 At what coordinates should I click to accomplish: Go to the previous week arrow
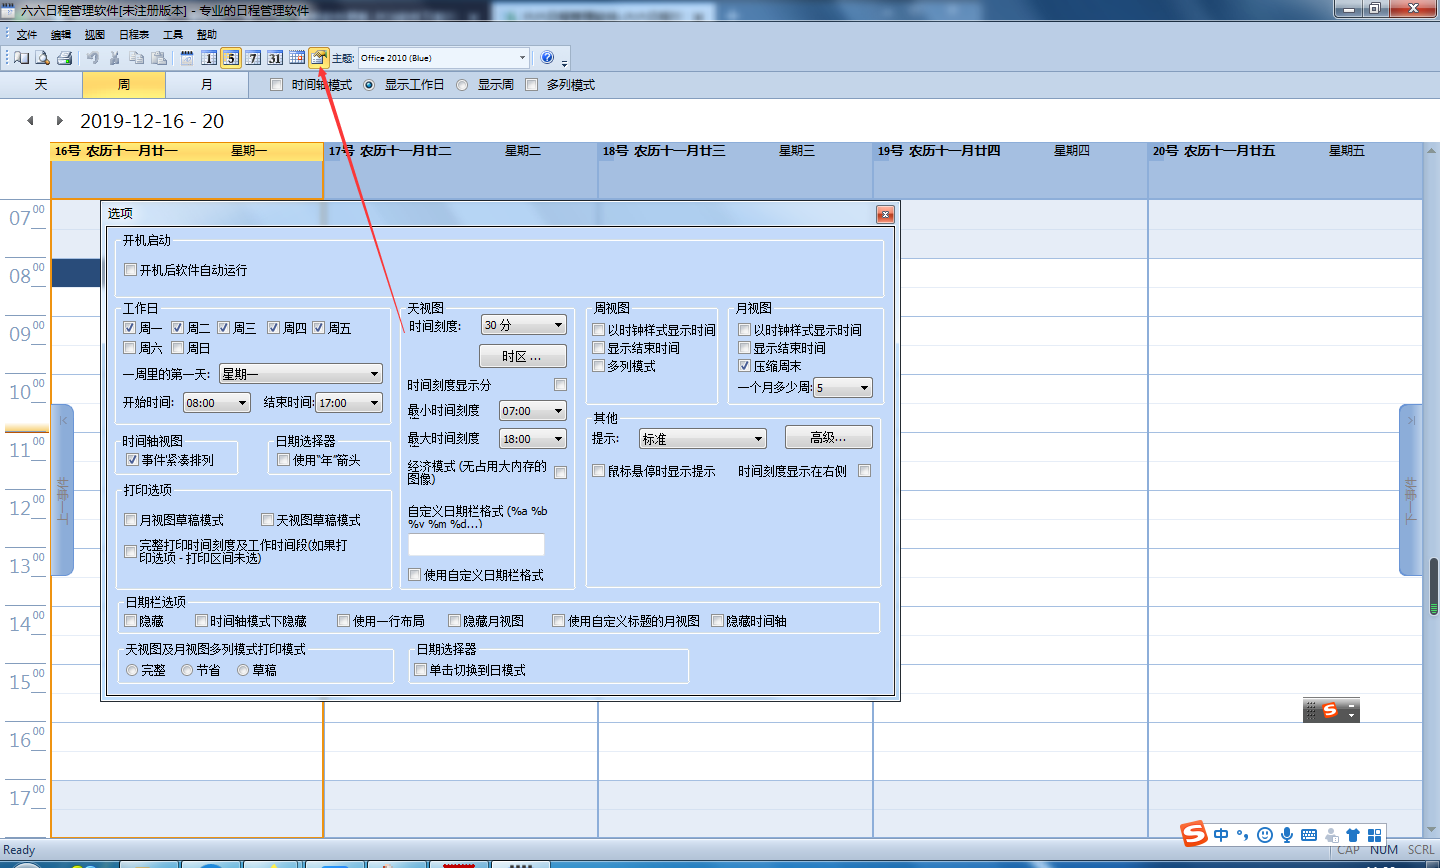click(31, 120)
